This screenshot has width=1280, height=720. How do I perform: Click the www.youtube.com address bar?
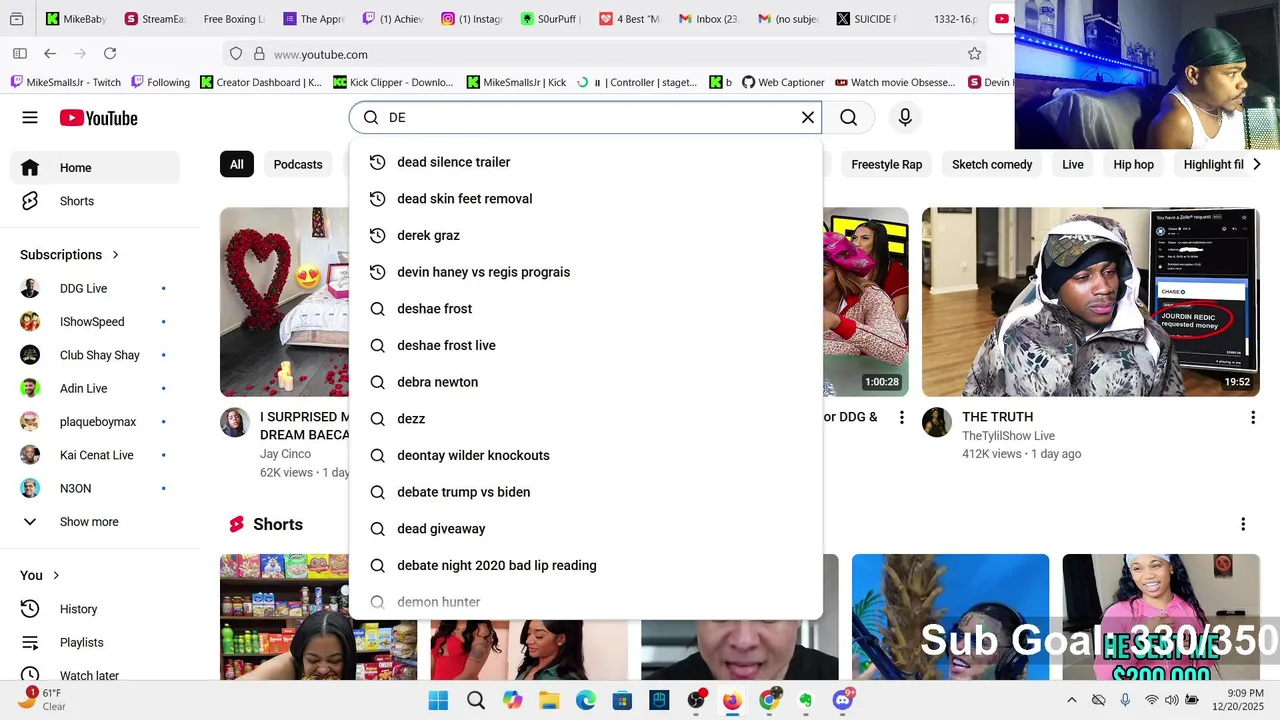coord(605,54)
